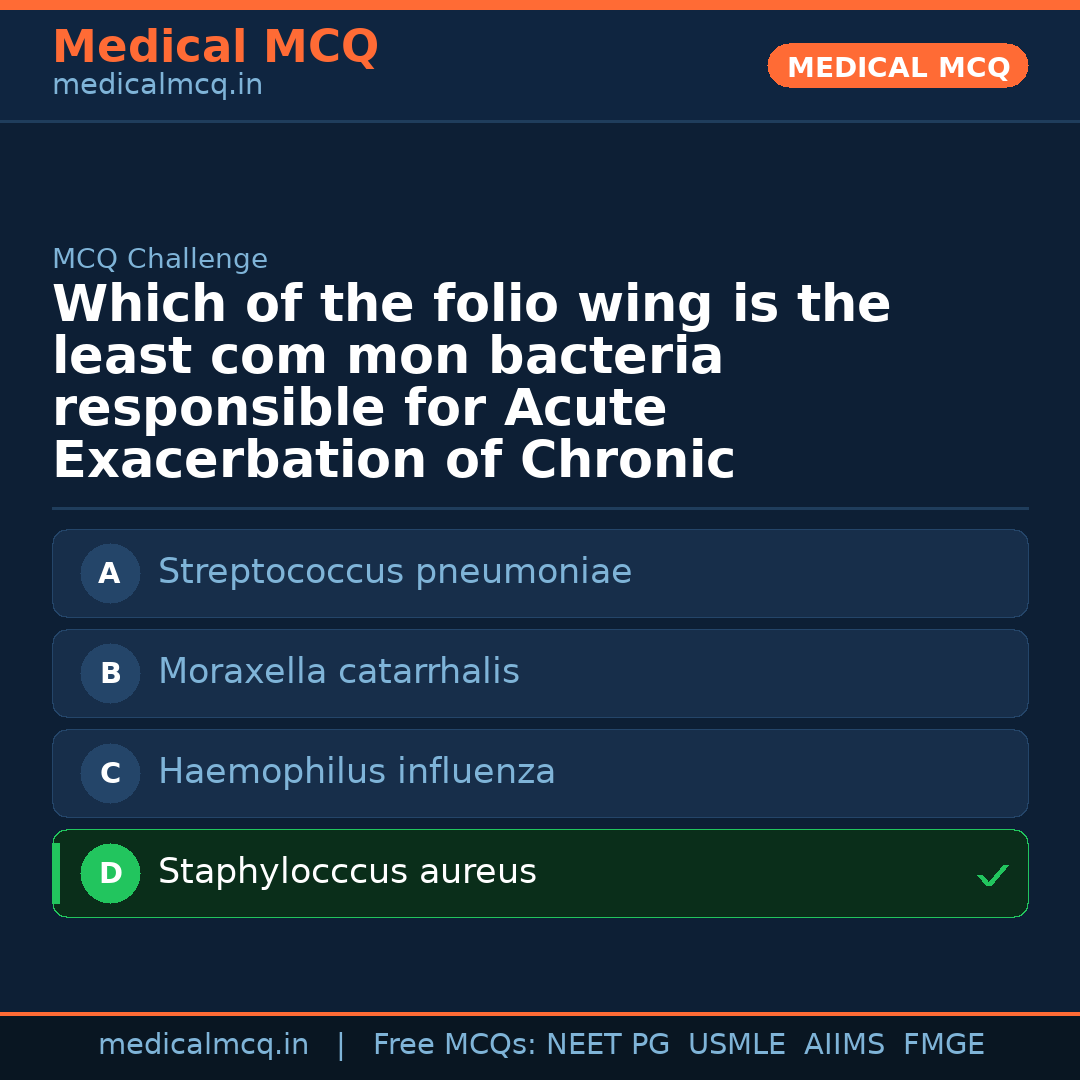Click the truncated question text to expand it
The height and width of the screenshot is (1080, 1080).
coord(471,380)
